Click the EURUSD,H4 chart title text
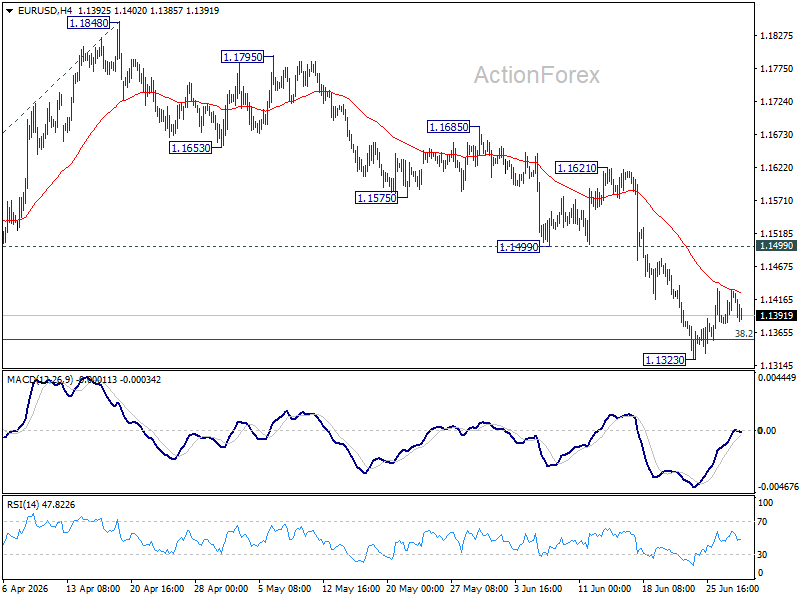800x600 pixels. pos(45,11)
